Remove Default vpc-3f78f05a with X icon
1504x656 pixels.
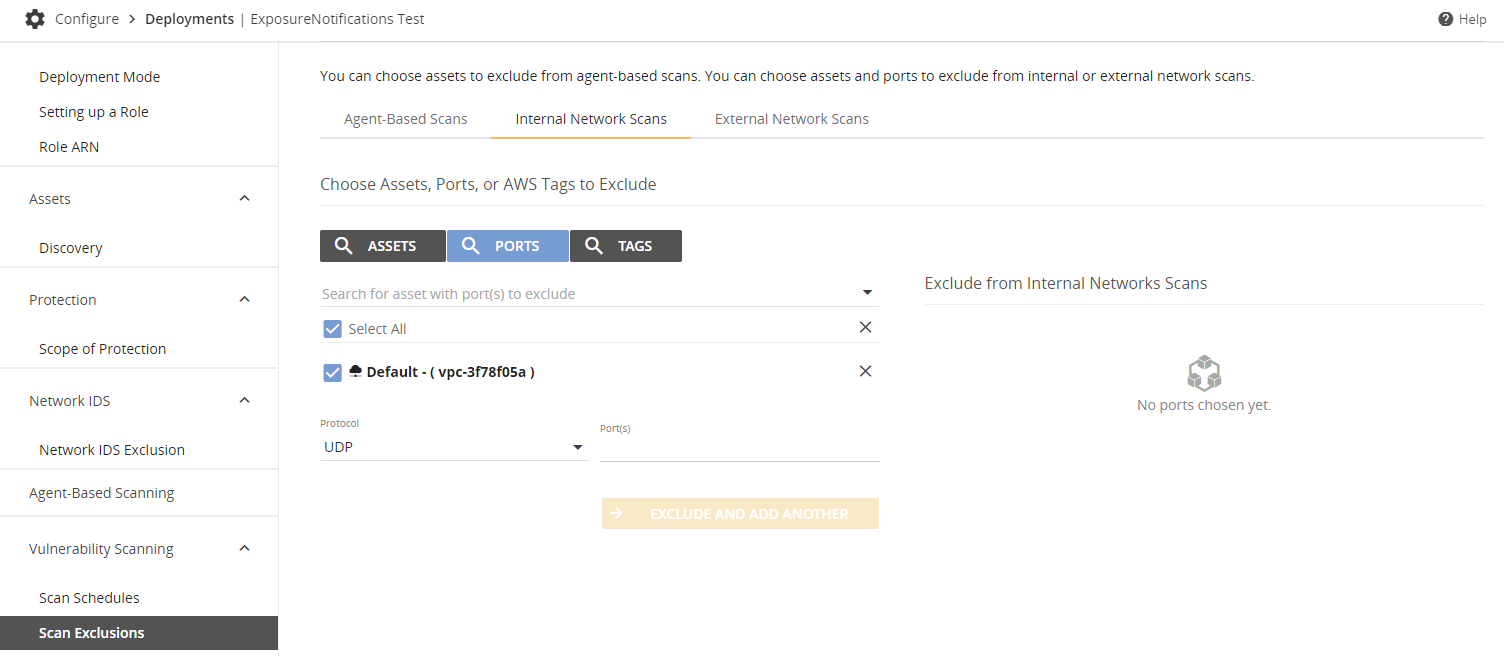click(x=866, y=371)
